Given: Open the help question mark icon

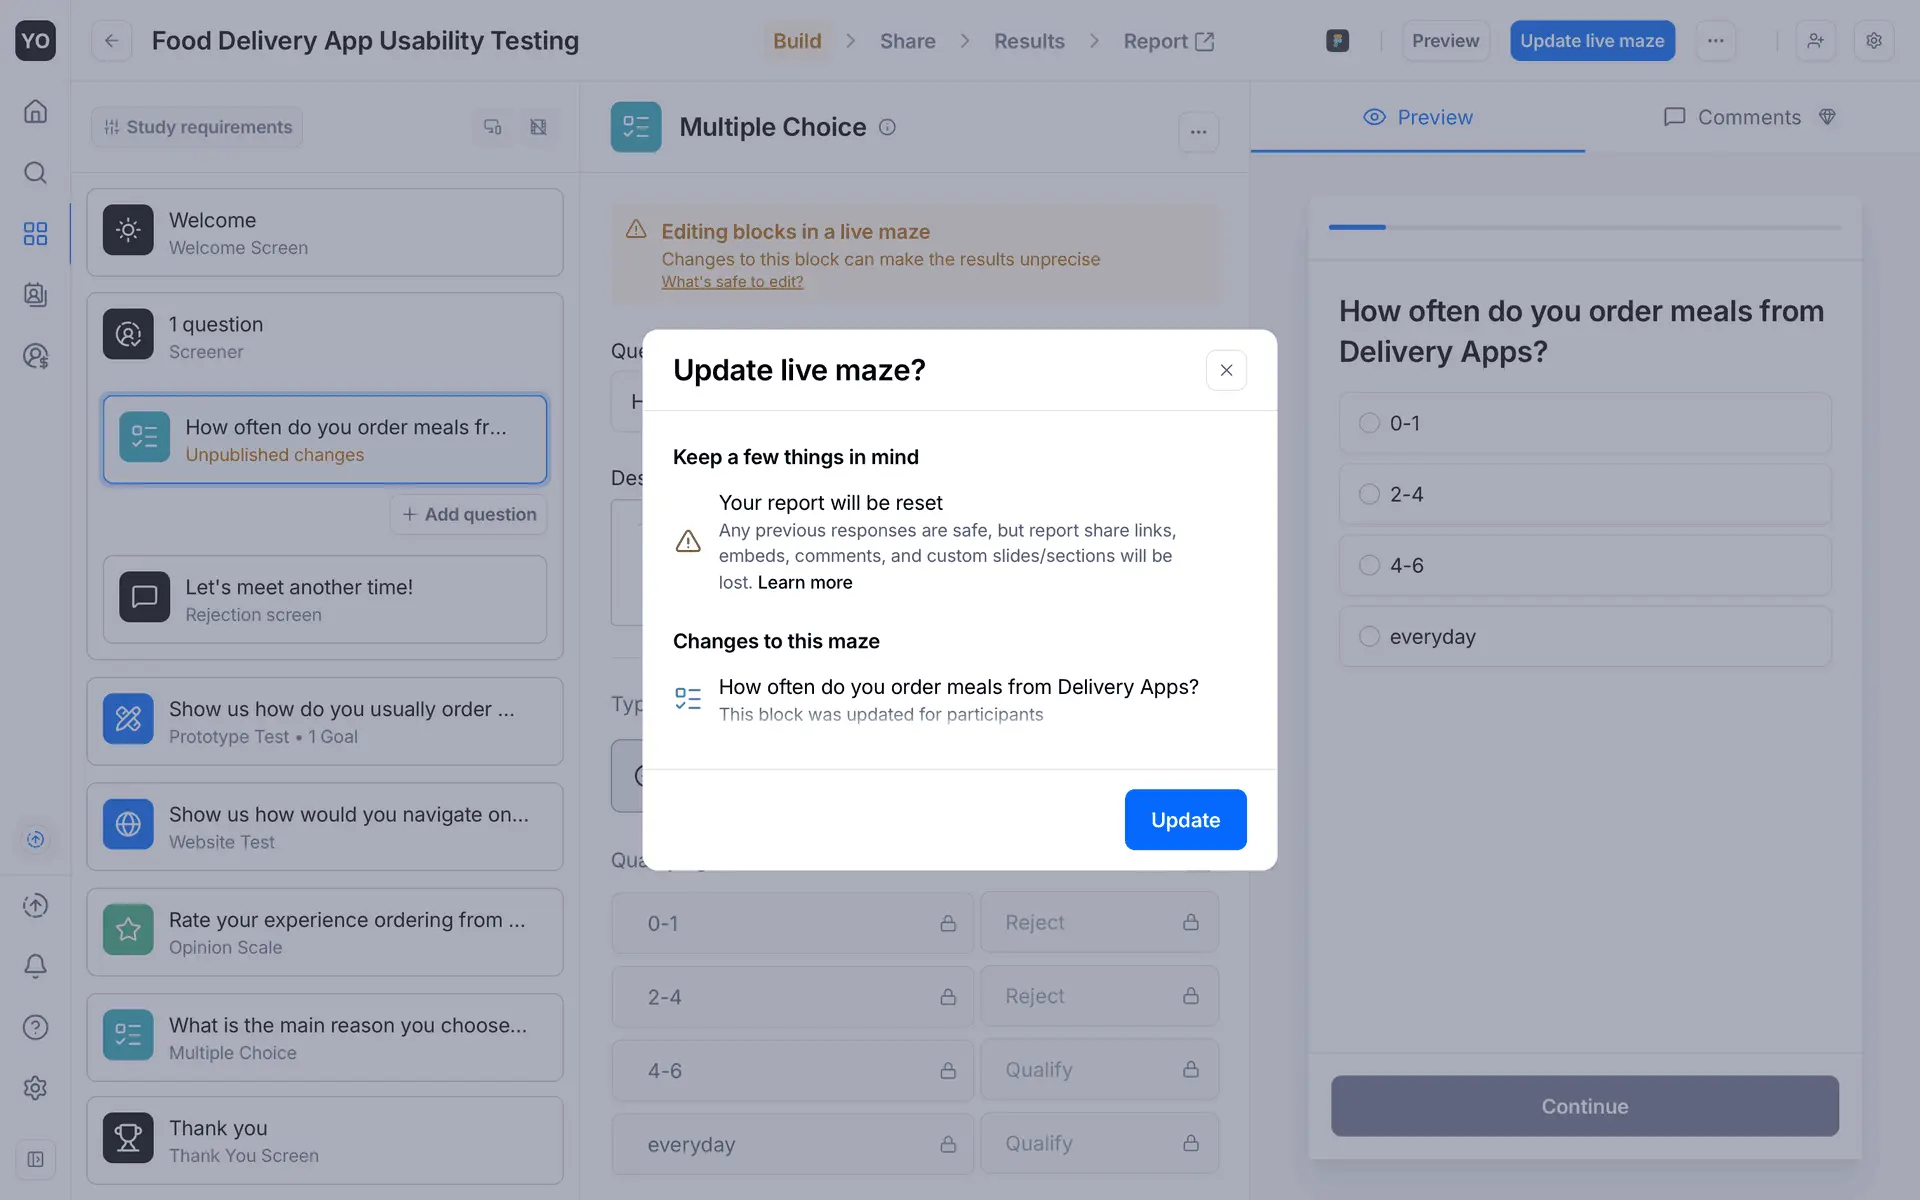Looking at the screenshot, I should [x=35, y=1027].
